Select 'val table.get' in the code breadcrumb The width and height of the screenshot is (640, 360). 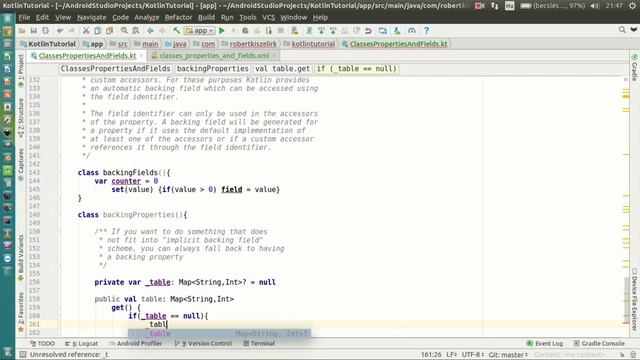click(x=282, y=69)
